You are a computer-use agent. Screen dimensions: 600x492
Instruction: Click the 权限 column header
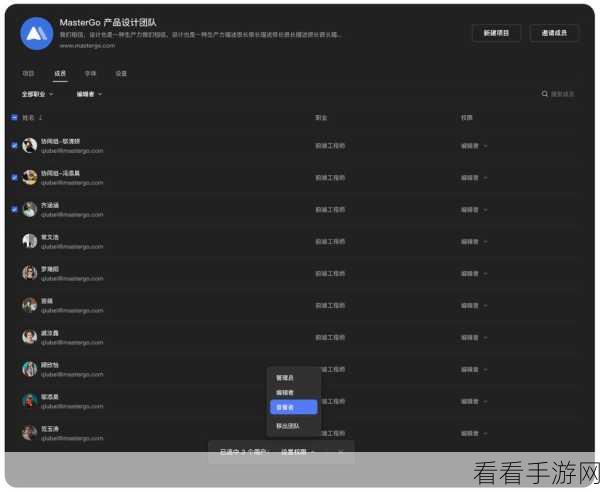coord(466,117)
